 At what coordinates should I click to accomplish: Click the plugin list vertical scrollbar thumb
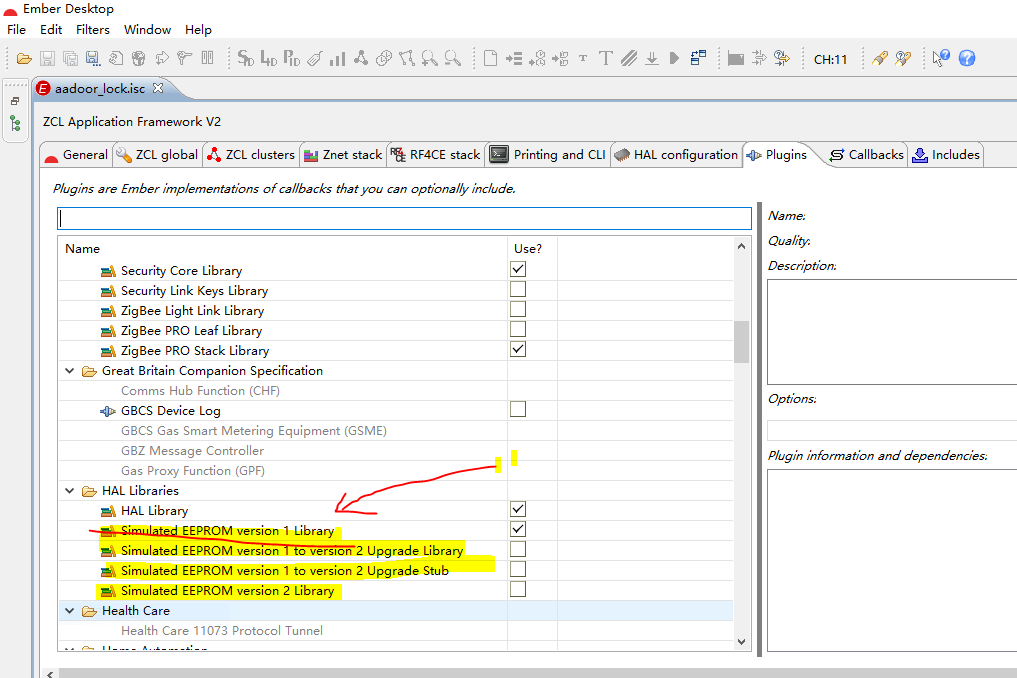(741, 341)
